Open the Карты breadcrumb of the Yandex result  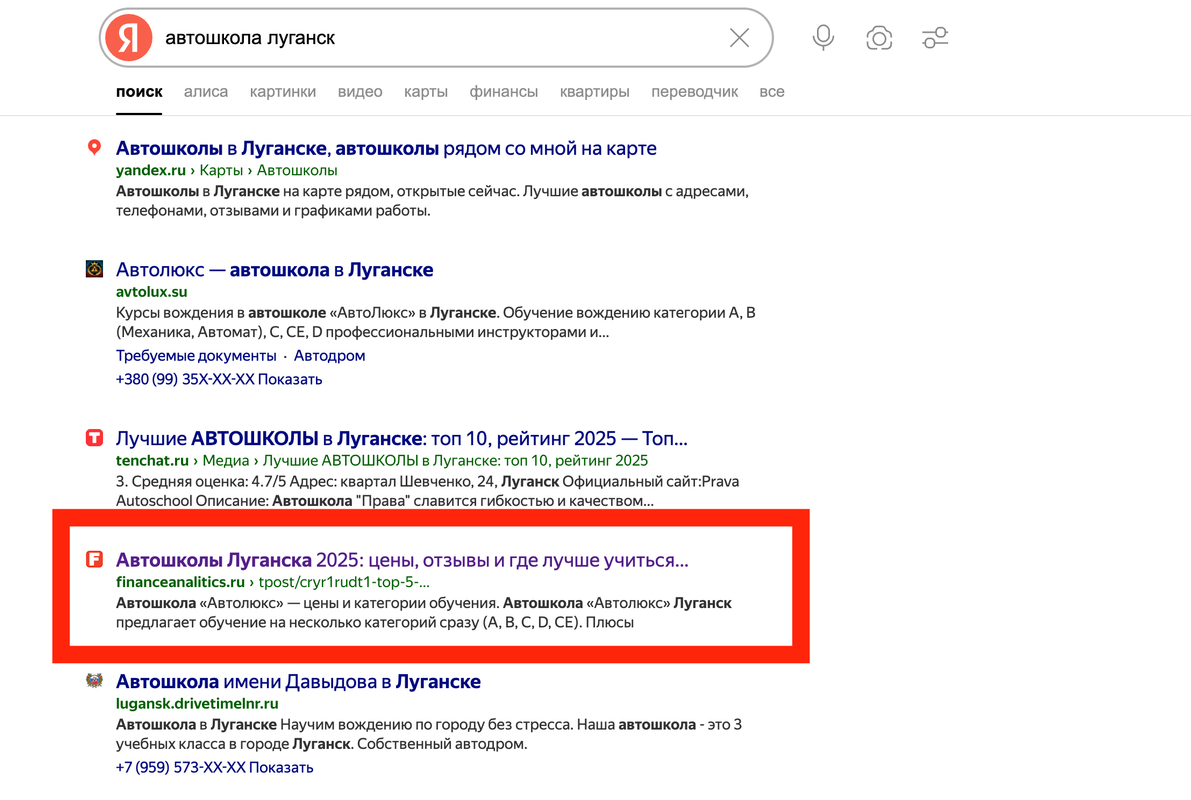(221, 170)
